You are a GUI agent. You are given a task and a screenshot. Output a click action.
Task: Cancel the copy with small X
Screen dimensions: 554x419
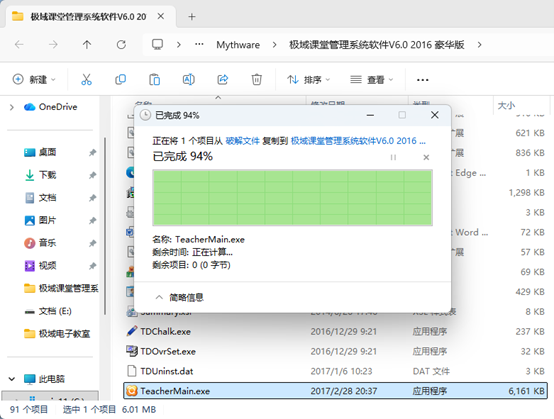coord(426,157)
